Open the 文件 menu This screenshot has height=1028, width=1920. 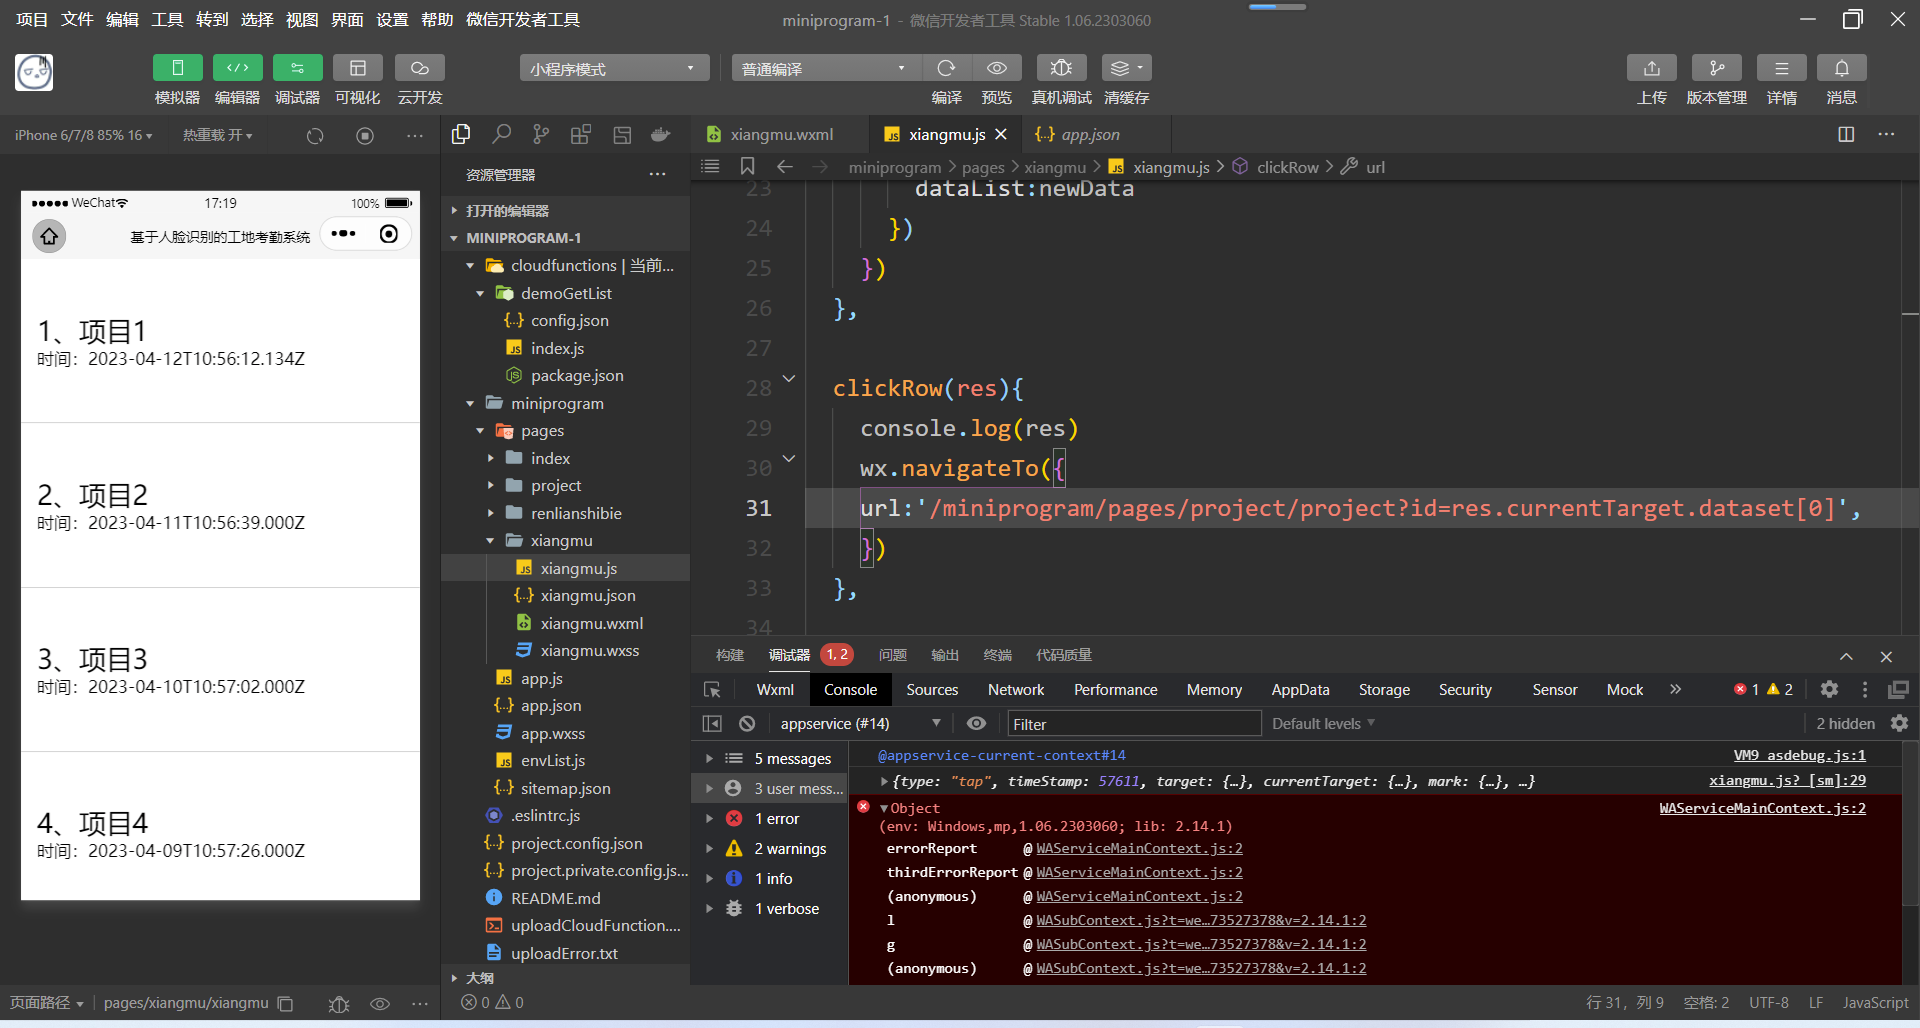pyautogui.click(x=77, y=19)
